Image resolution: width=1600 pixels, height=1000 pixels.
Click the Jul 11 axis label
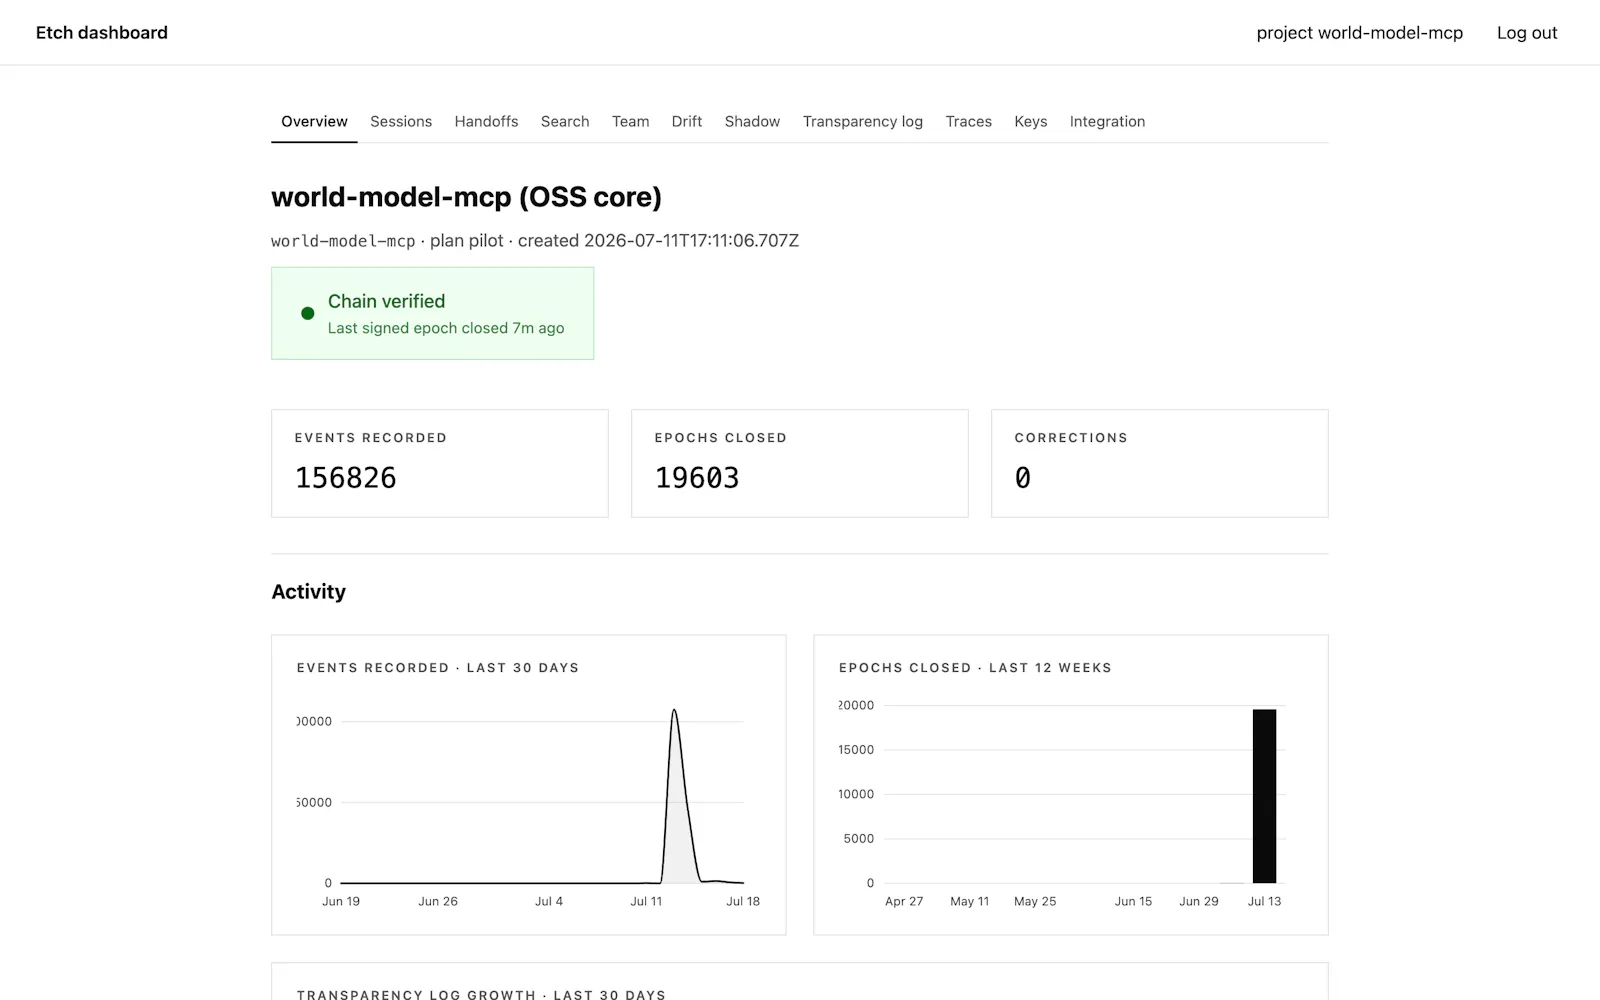click(x=646, y=901)
